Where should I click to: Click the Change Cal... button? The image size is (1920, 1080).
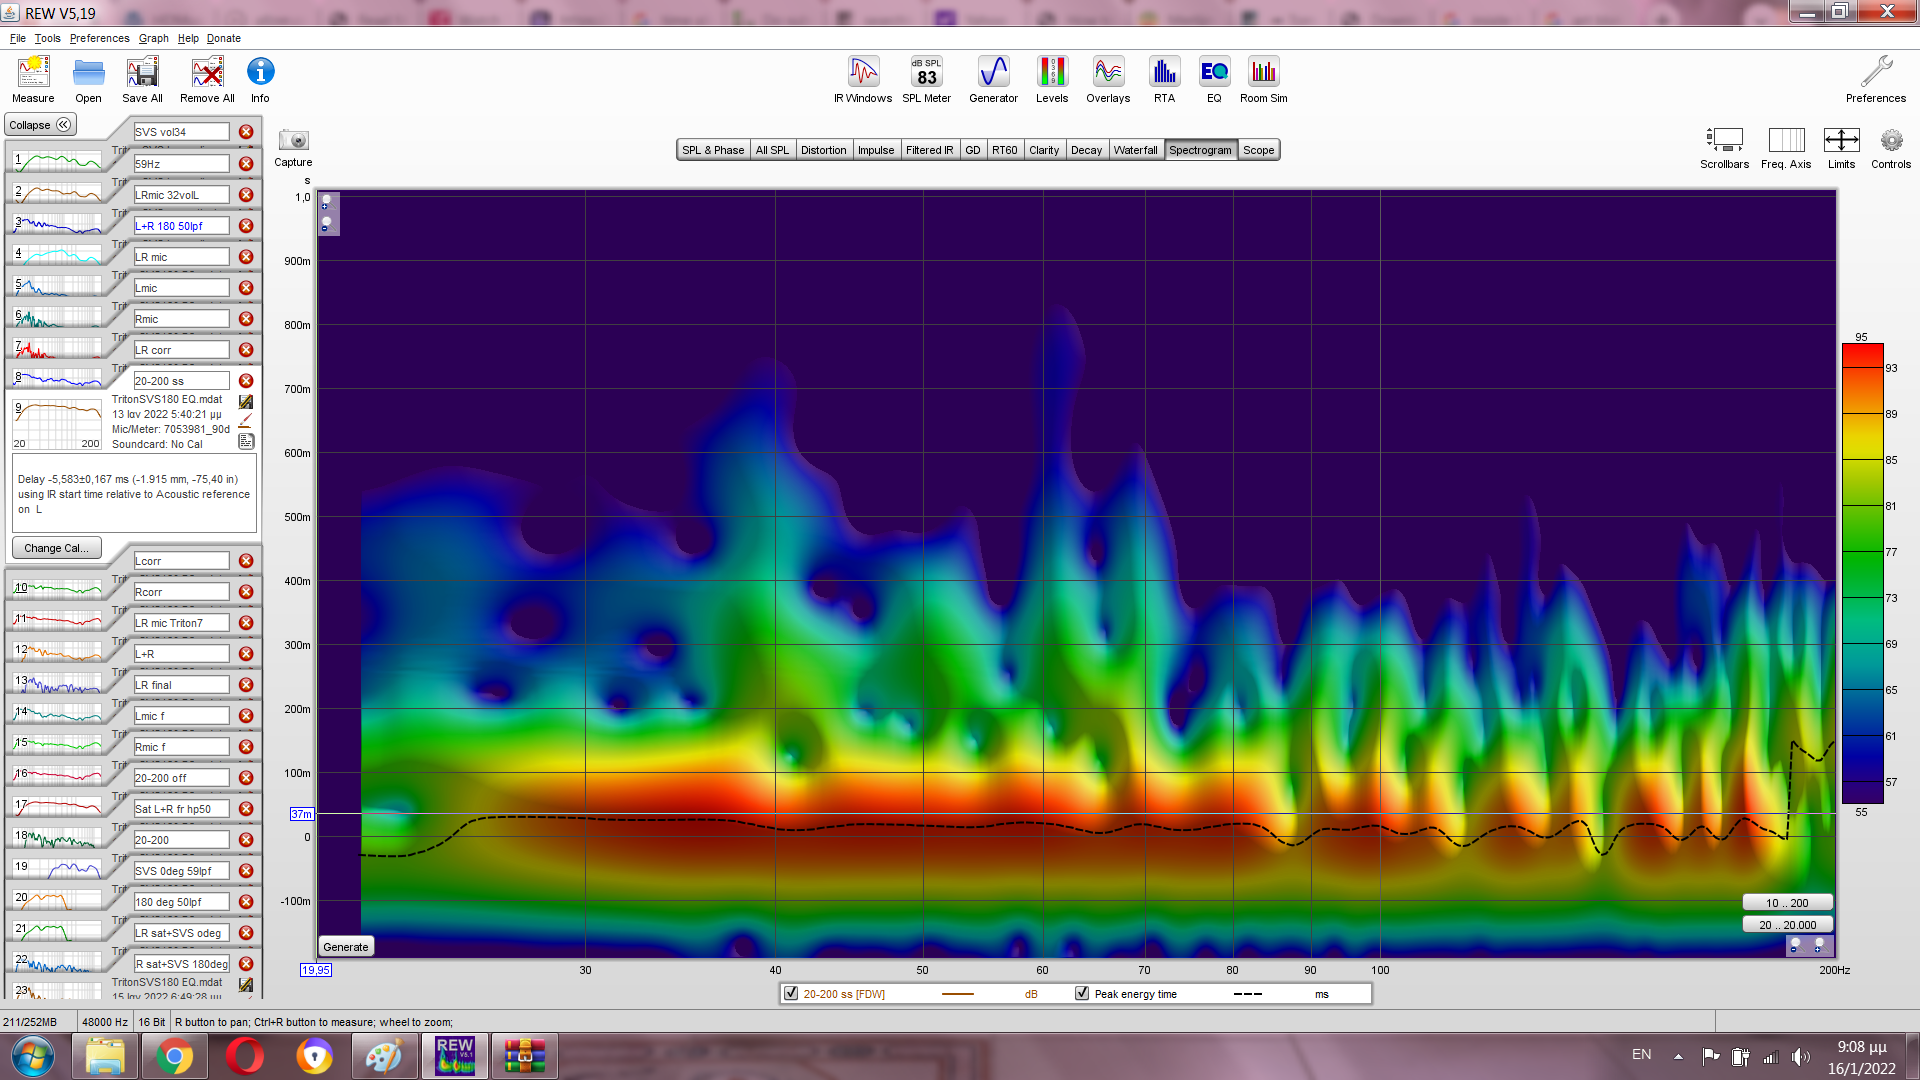pos(56,548)
